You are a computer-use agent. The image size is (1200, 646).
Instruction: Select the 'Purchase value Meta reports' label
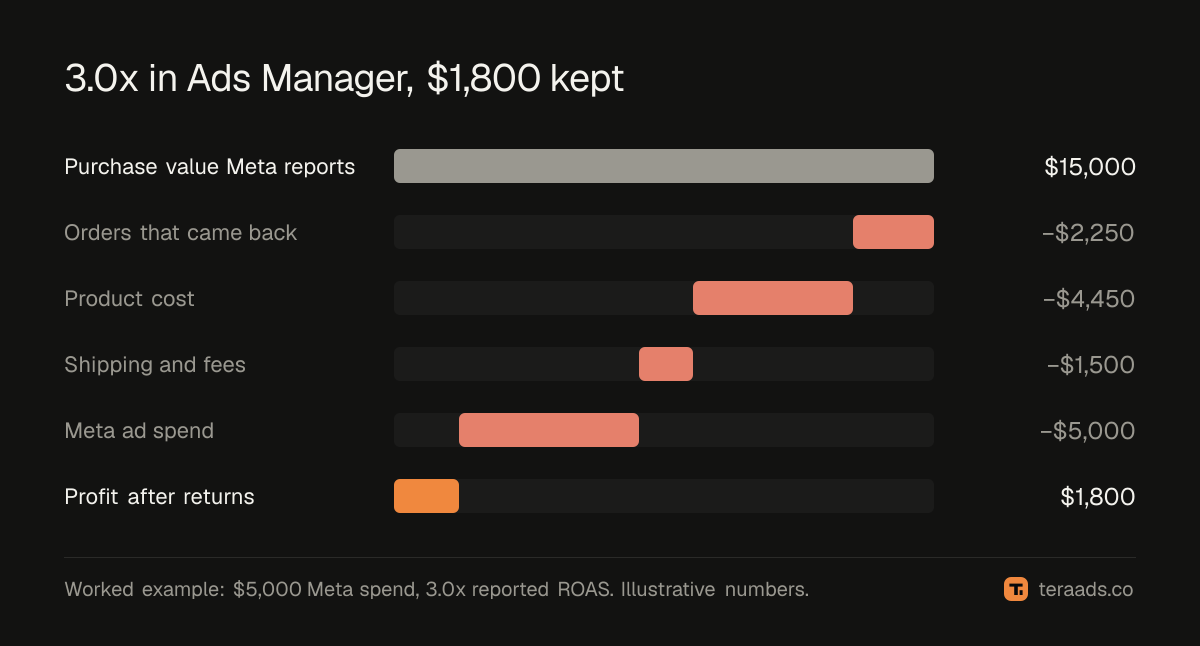coord(210,167)
